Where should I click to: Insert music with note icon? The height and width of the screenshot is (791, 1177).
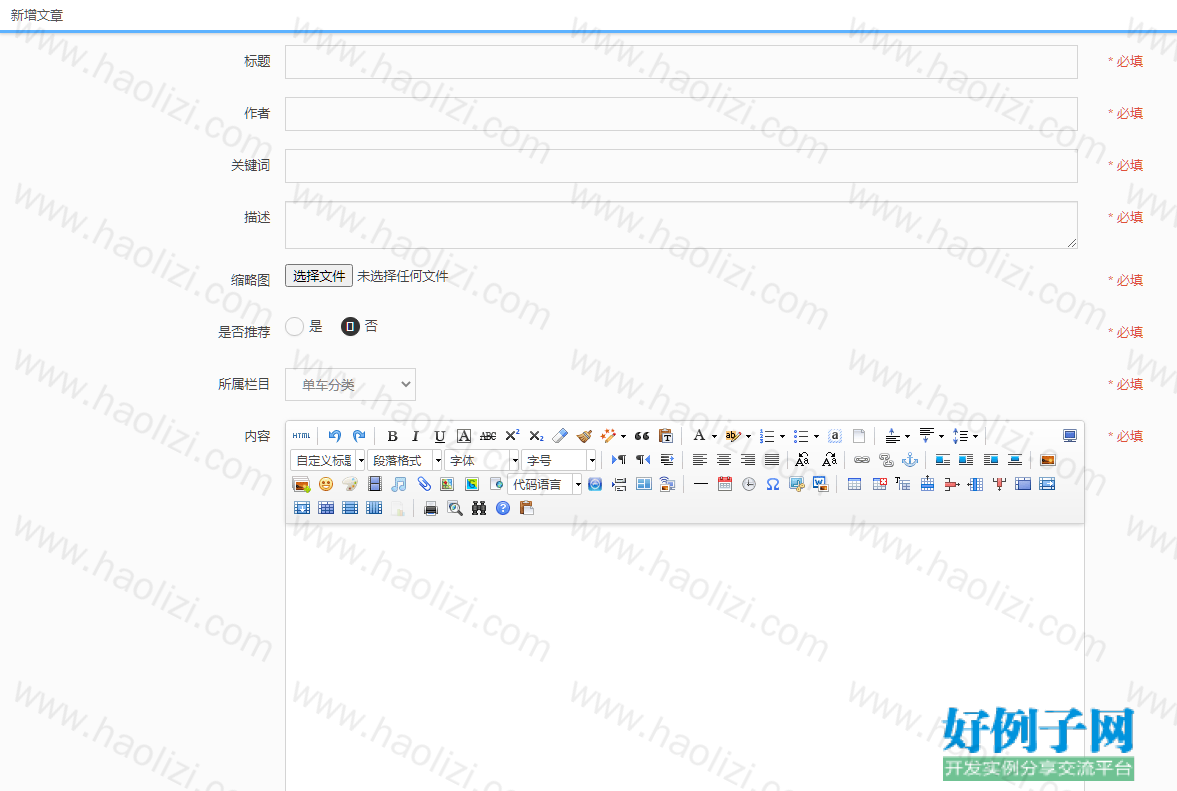click(399, 484)
